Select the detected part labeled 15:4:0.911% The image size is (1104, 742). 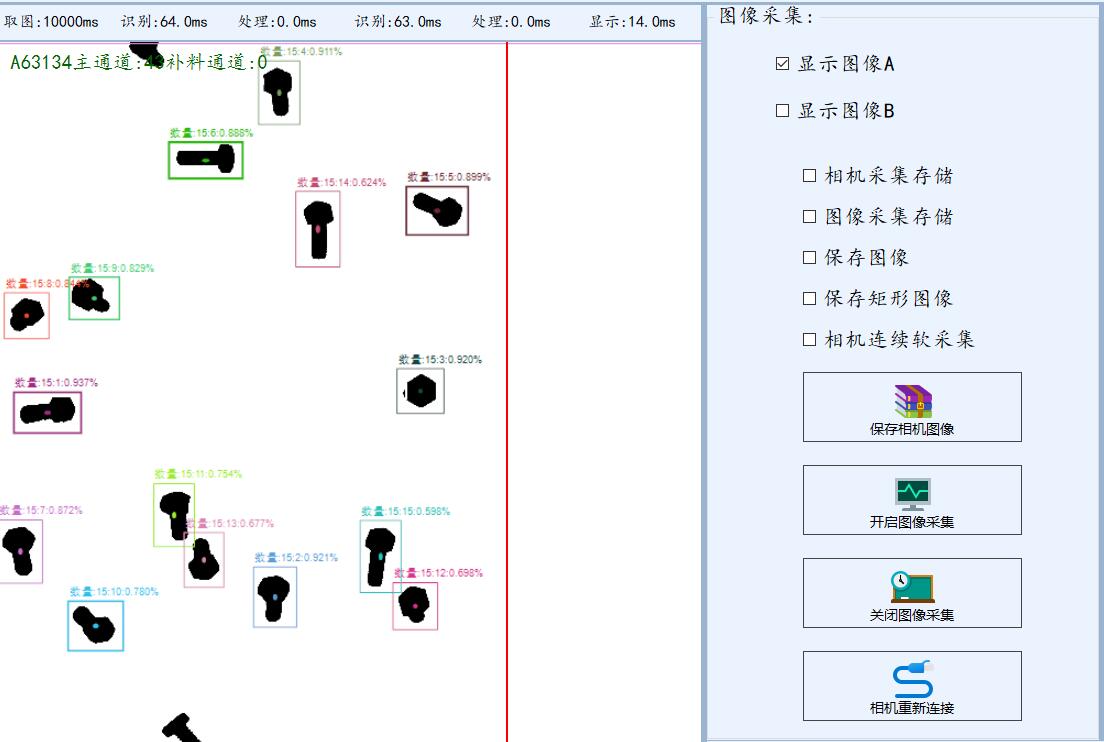279,93
